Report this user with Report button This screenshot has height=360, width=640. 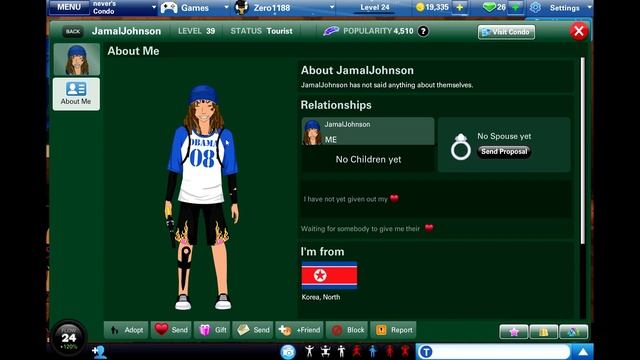click(393, 330)
